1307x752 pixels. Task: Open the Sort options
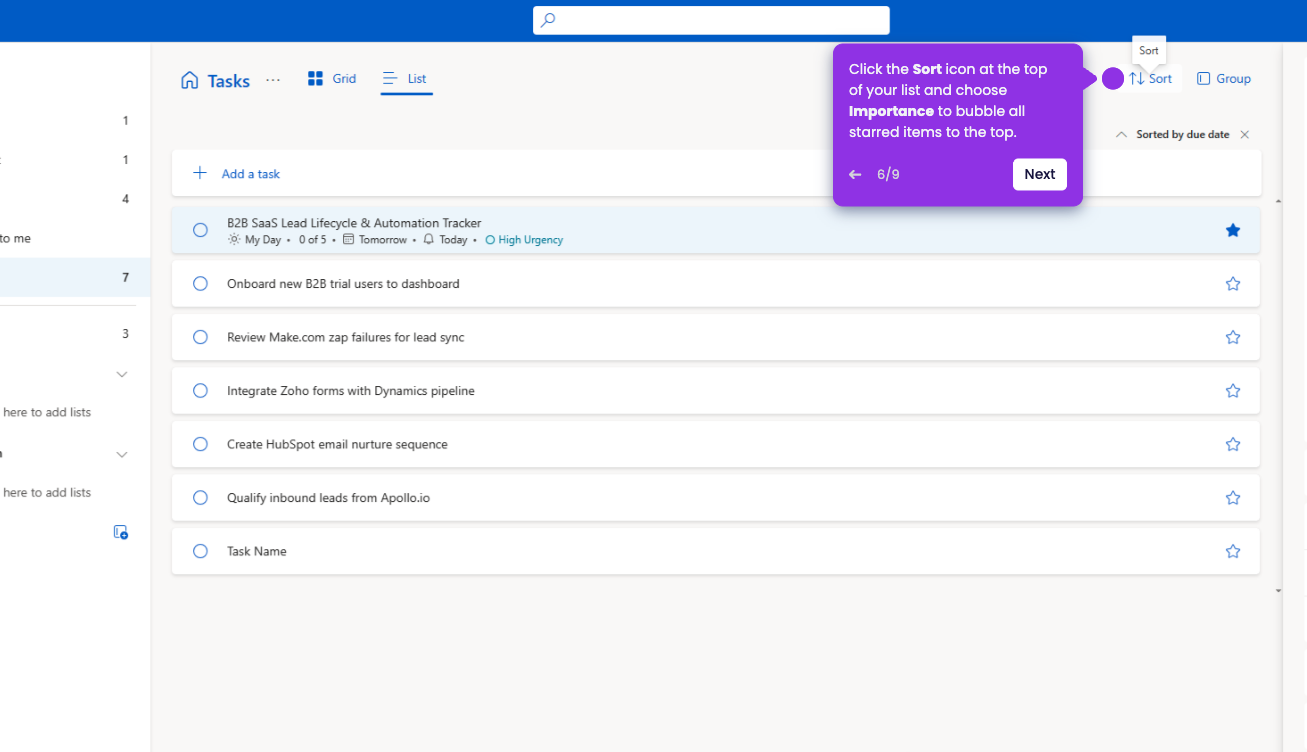(x=1151, y=78)
